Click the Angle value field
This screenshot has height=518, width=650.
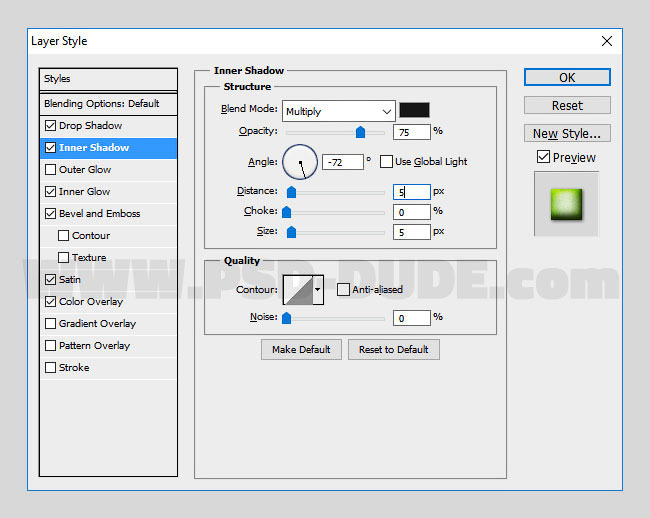click(343, 162)
